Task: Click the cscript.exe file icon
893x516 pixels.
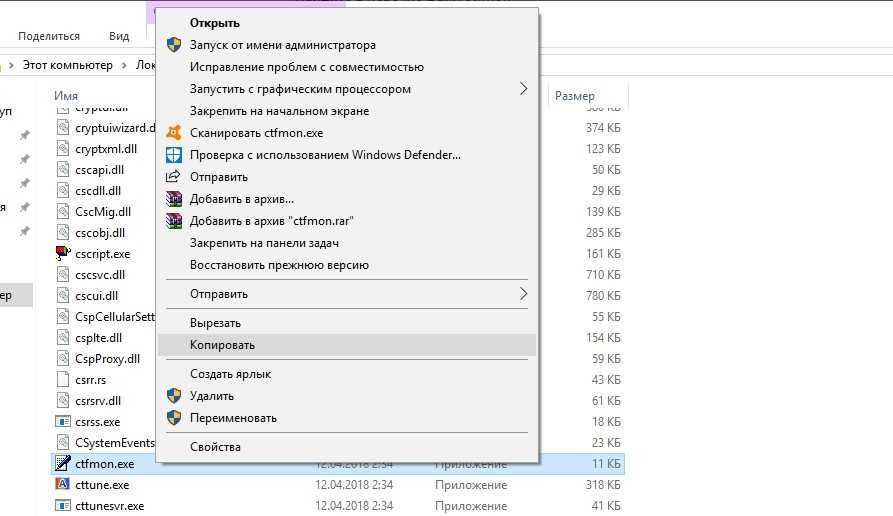Action: point(63,253)
